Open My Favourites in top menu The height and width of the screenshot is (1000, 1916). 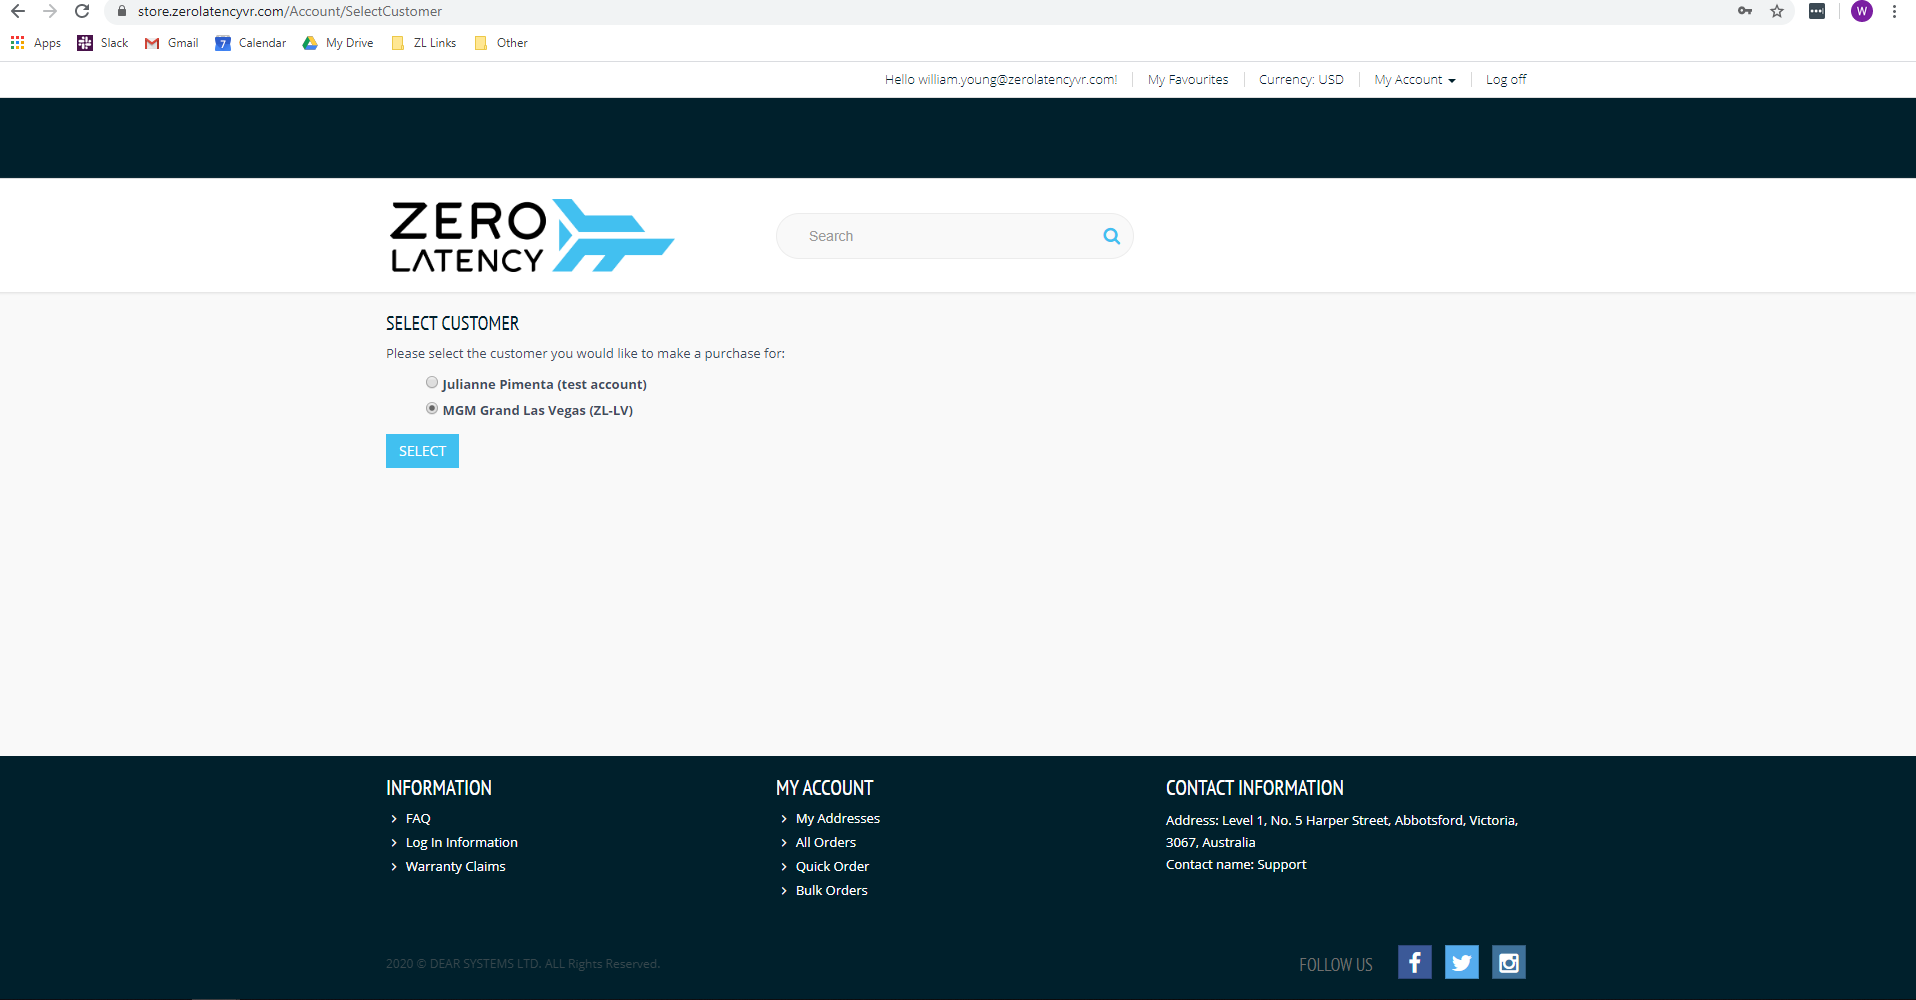click(1188, 80)
